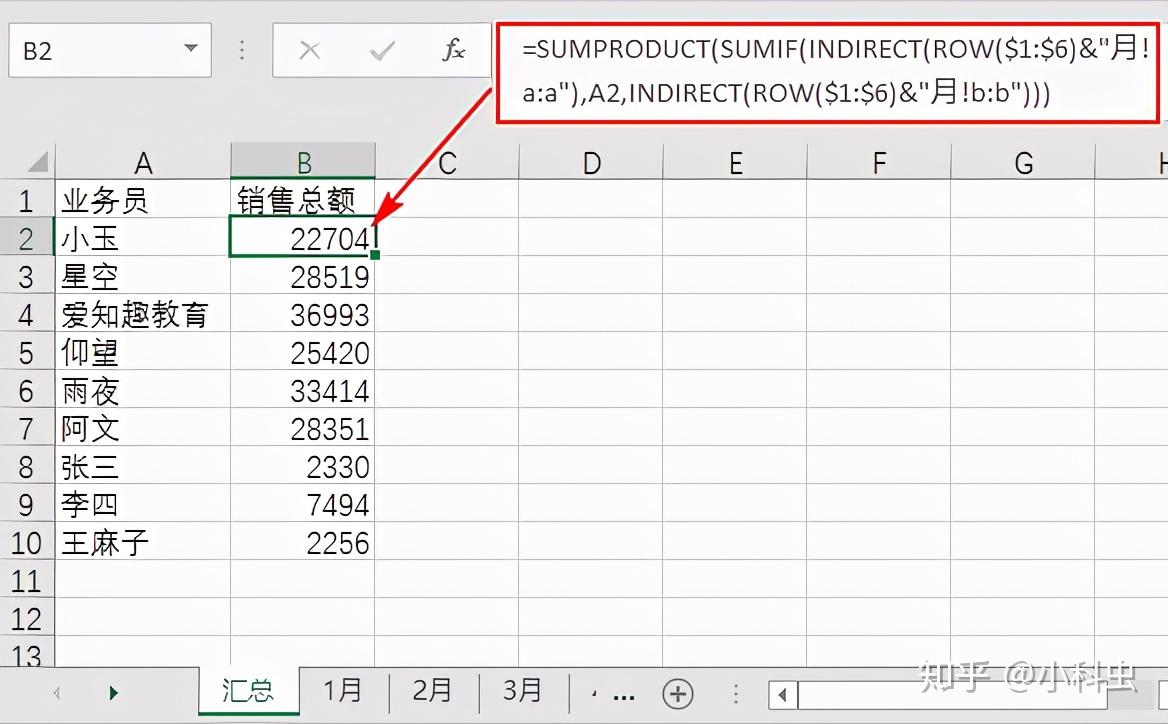Select the cell with 李四
This screenshot has height=724, width=1168.
(143, 504)
